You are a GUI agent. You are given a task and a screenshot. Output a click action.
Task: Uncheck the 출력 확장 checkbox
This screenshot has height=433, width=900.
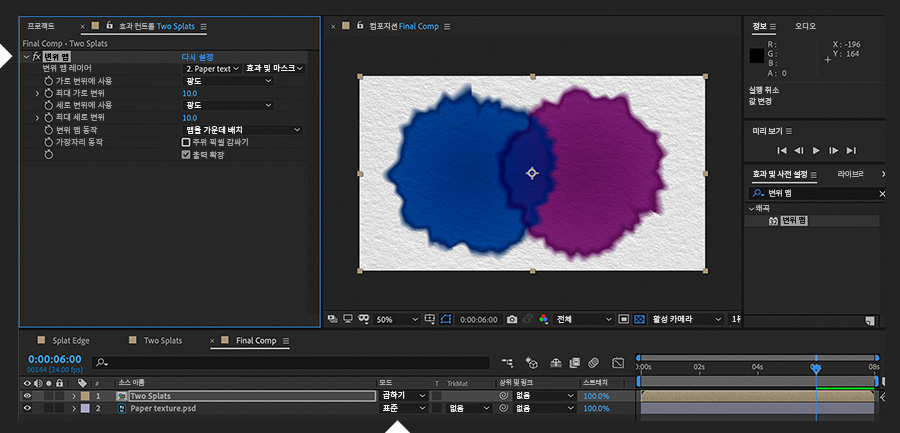186,155
